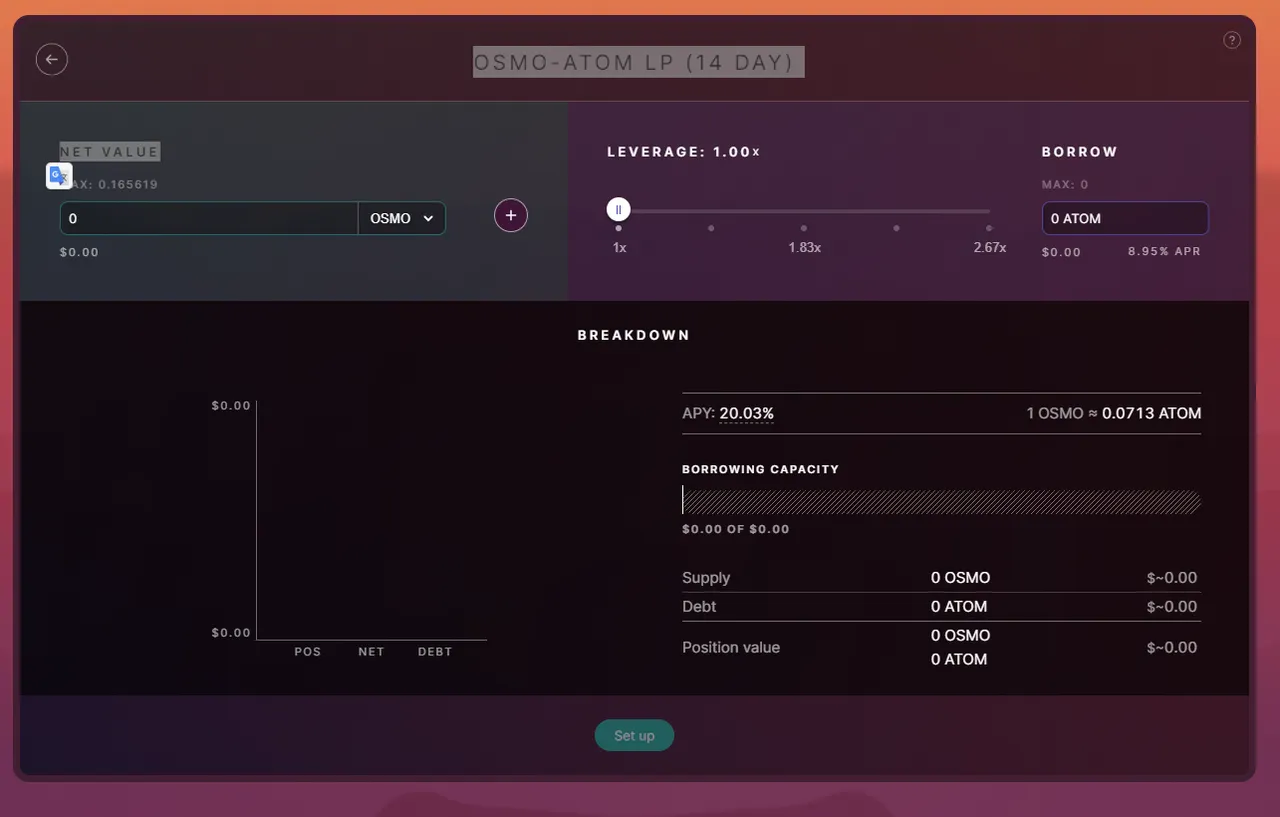Click the NET VALUE heading
Screen dimensions: 1280x817
pyautogui.click(x=110, y=152)
